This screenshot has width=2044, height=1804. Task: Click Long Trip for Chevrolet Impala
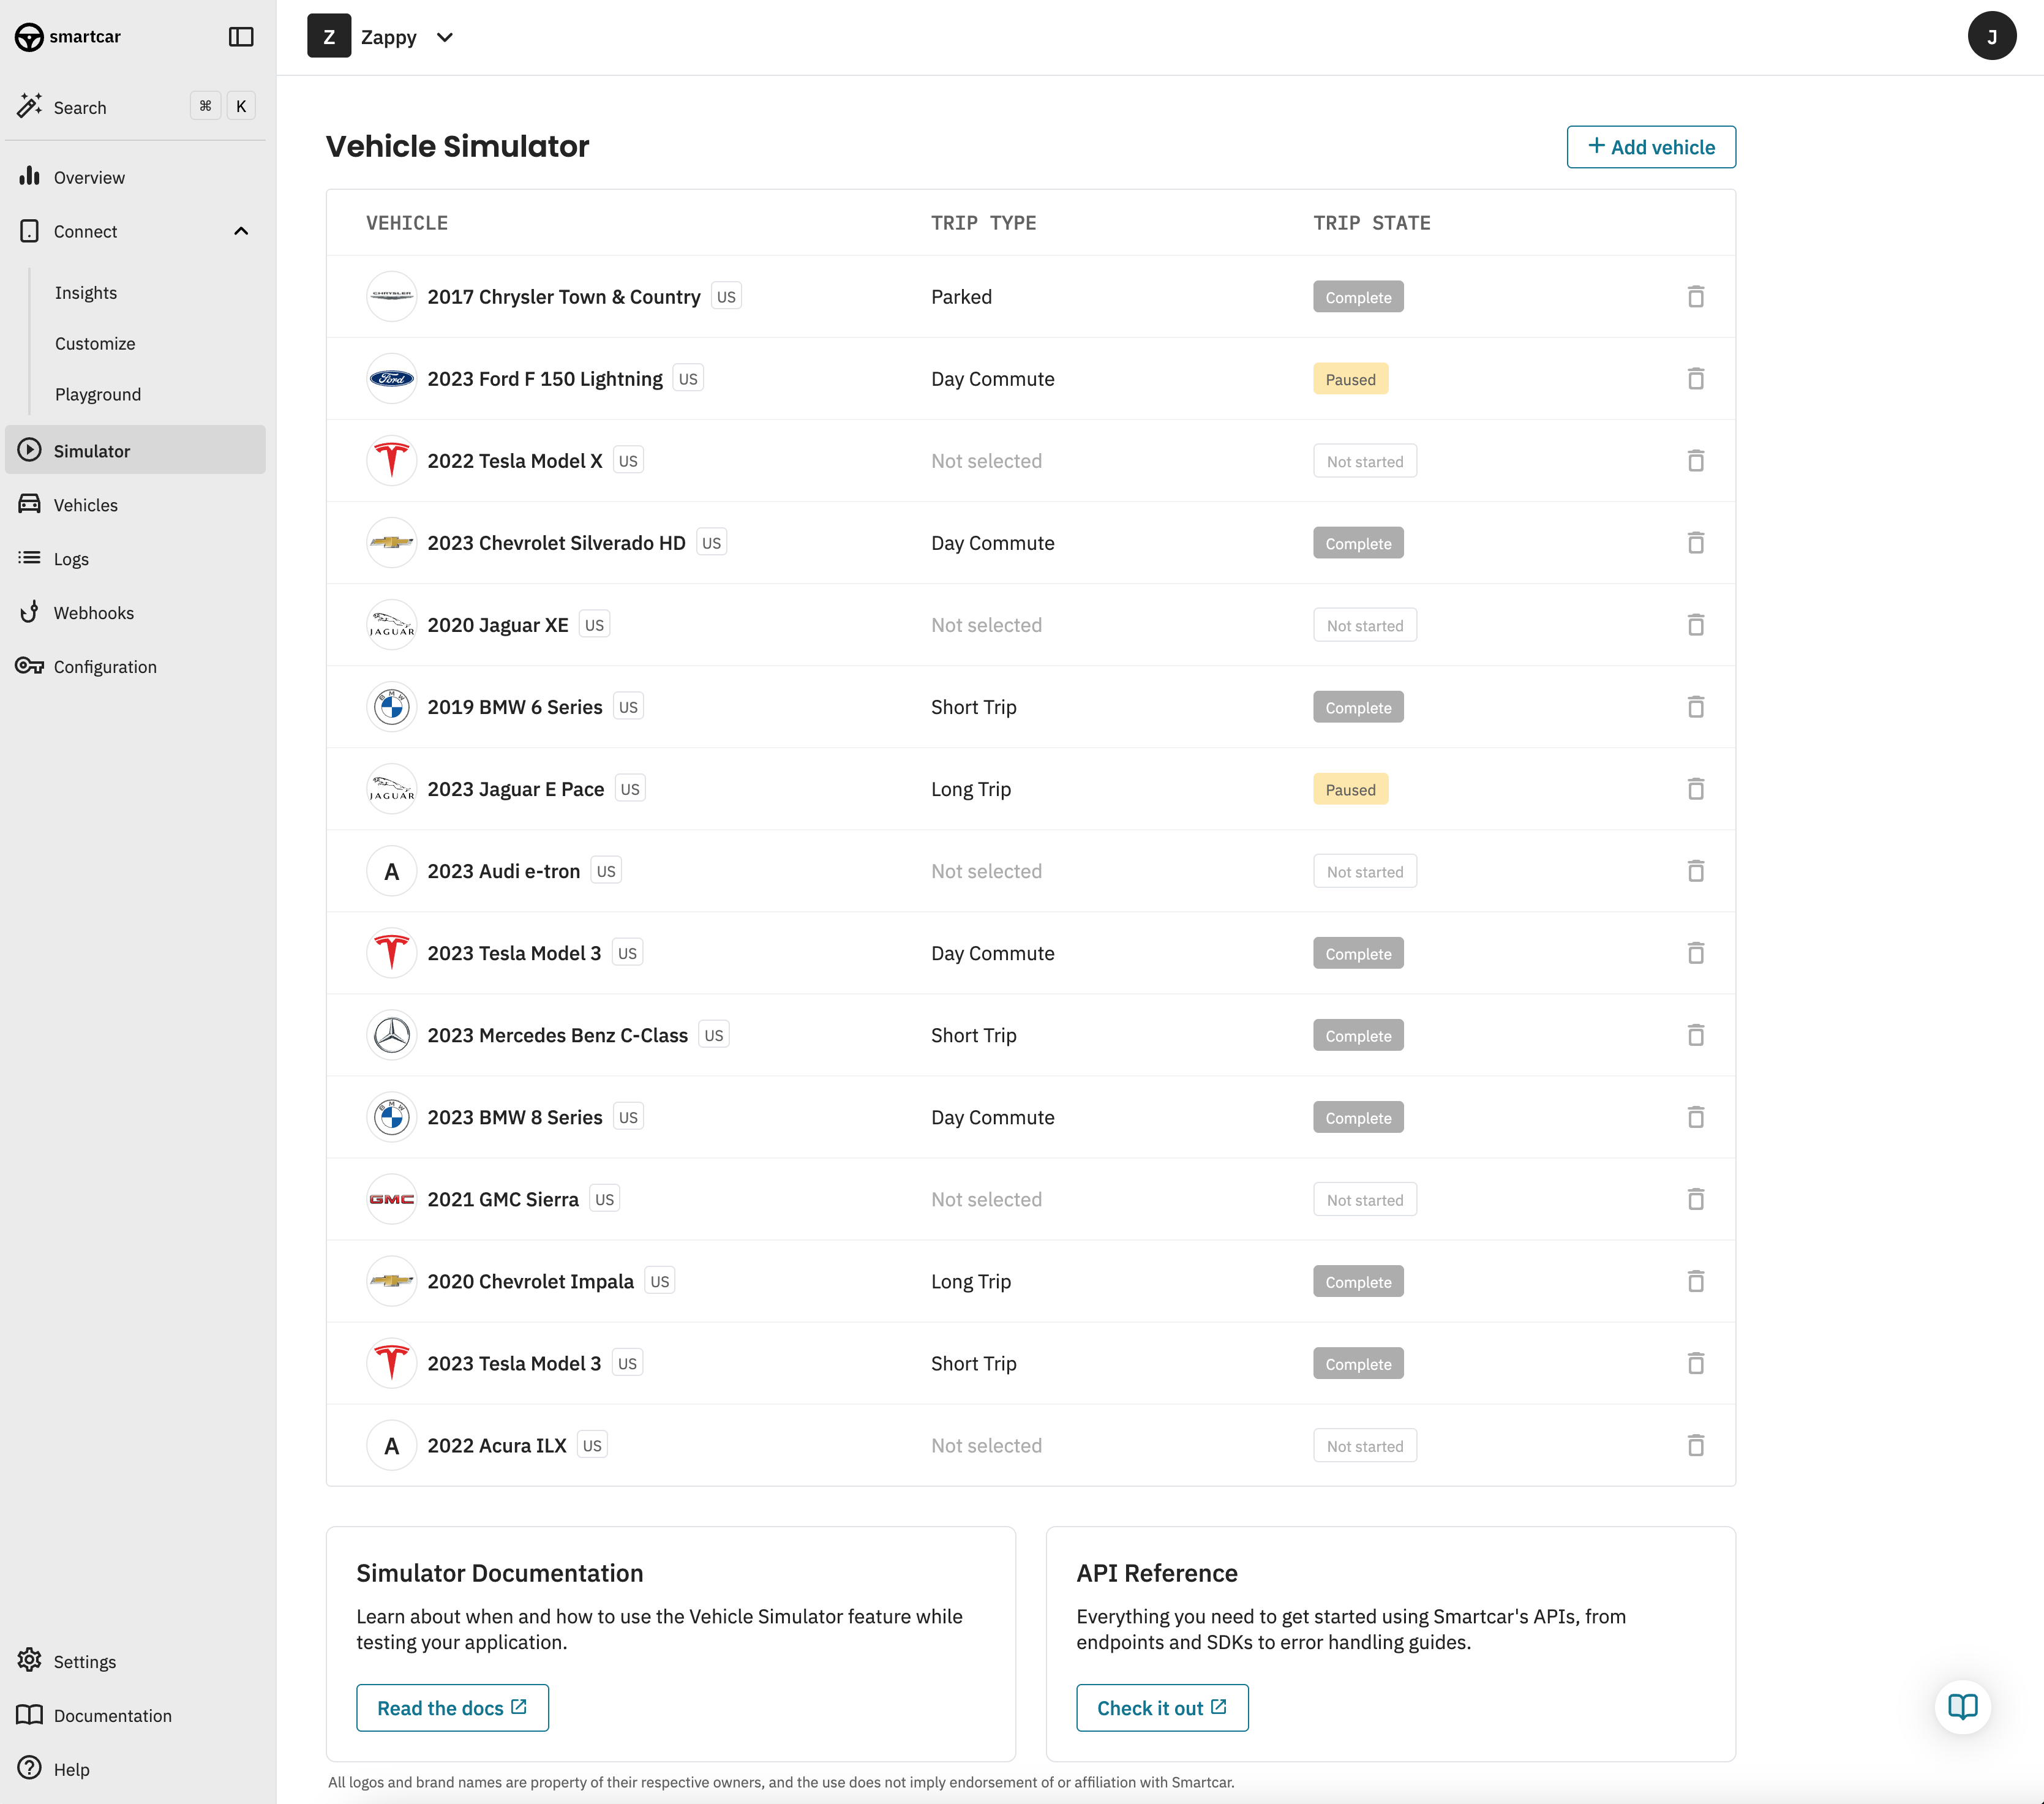971,1281
